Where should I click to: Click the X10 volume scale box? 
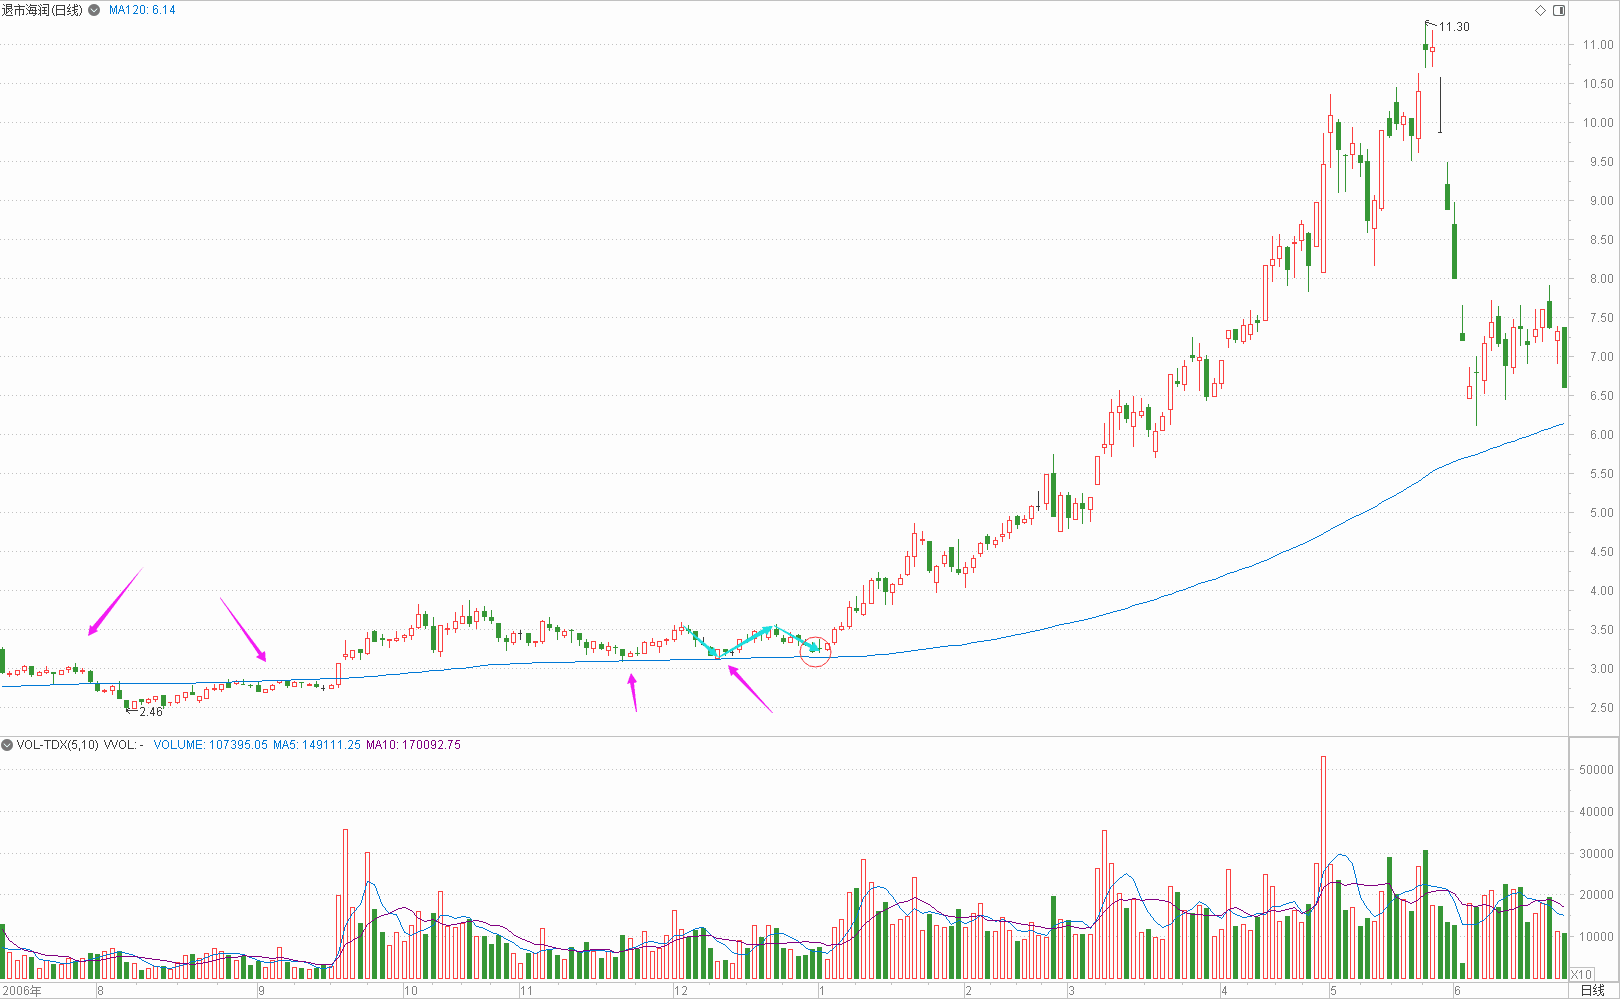click(1581, 974)
